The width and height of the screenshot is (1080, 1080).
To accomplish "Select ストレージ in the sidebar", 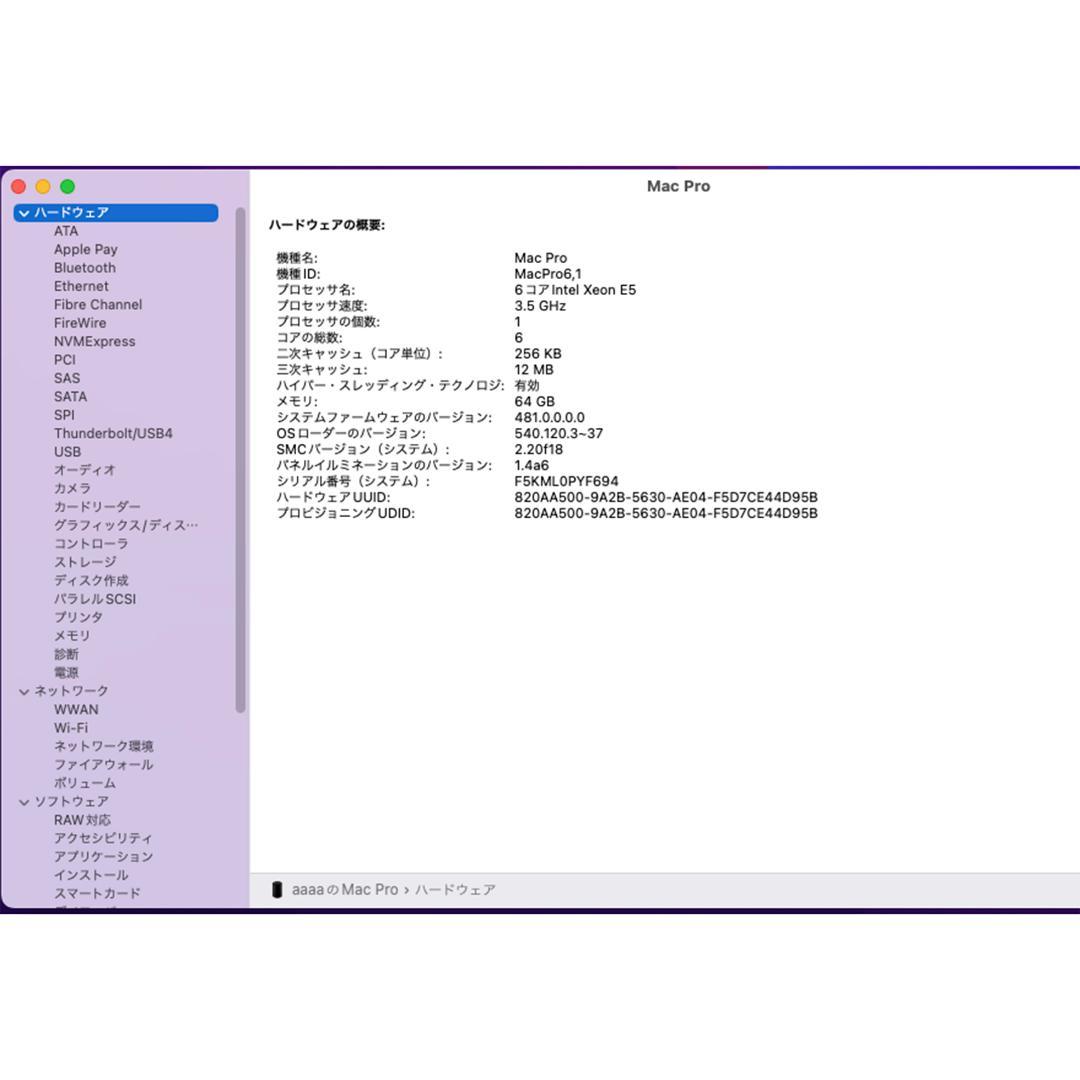I will (x=85, y=562).
